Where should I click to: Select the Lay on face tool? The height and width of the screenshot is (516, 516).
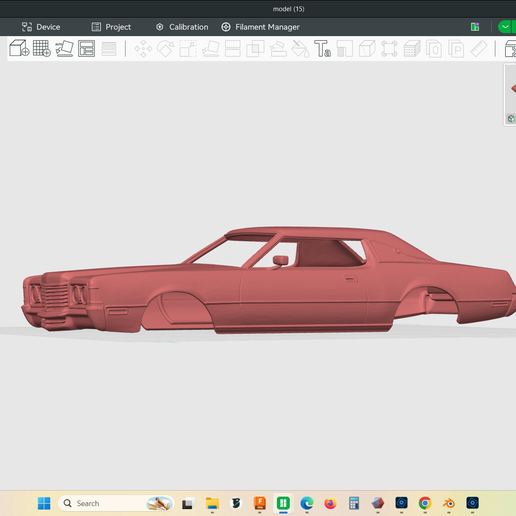point(211,49)
